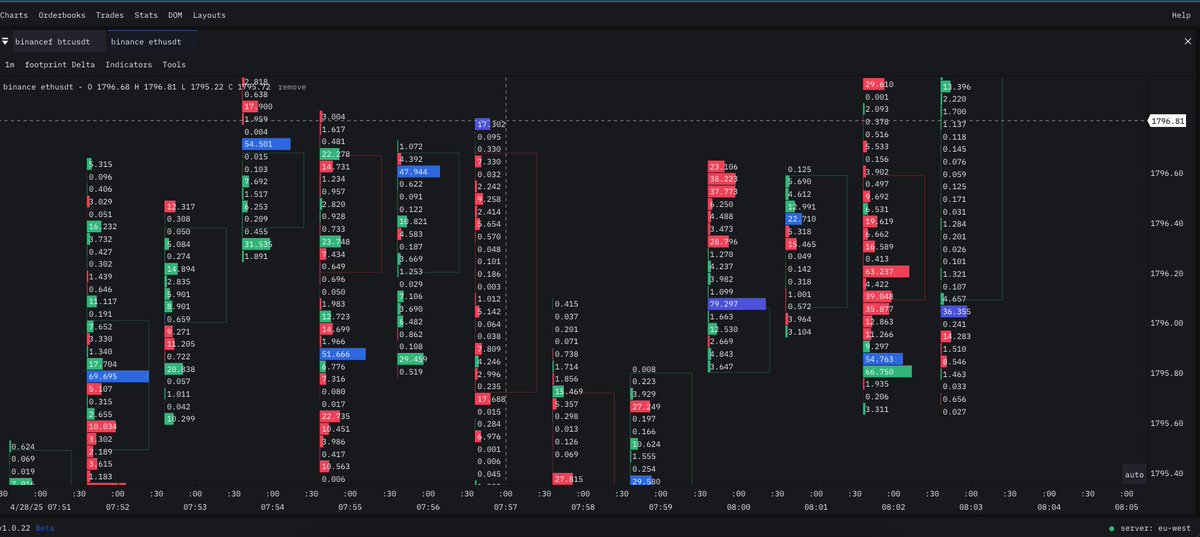Click the 08:00 time axis label
Screen dimensions: 1200x537
click(x=738, y=506)
